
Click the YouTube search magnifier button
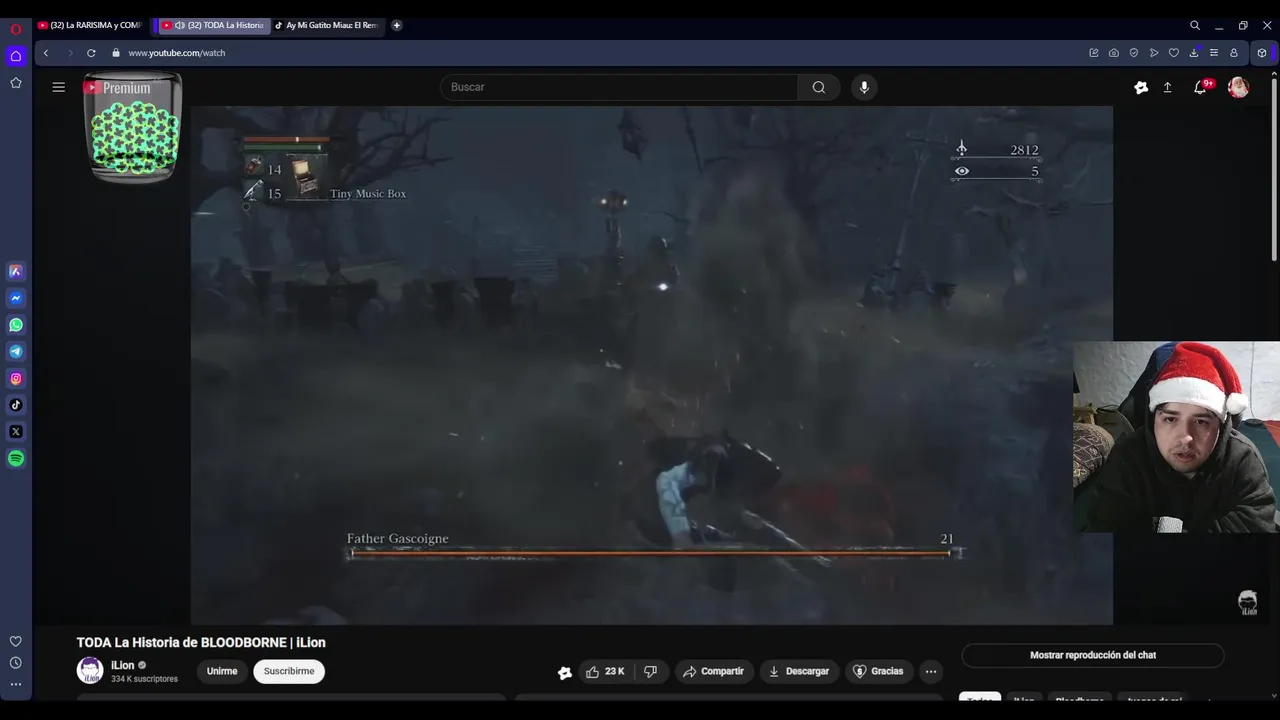pos(819,87)
